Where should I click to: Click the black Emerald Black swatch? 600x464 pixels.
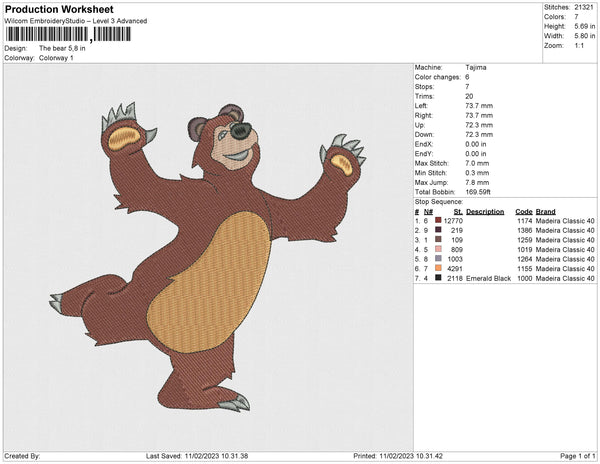(438, 278)
